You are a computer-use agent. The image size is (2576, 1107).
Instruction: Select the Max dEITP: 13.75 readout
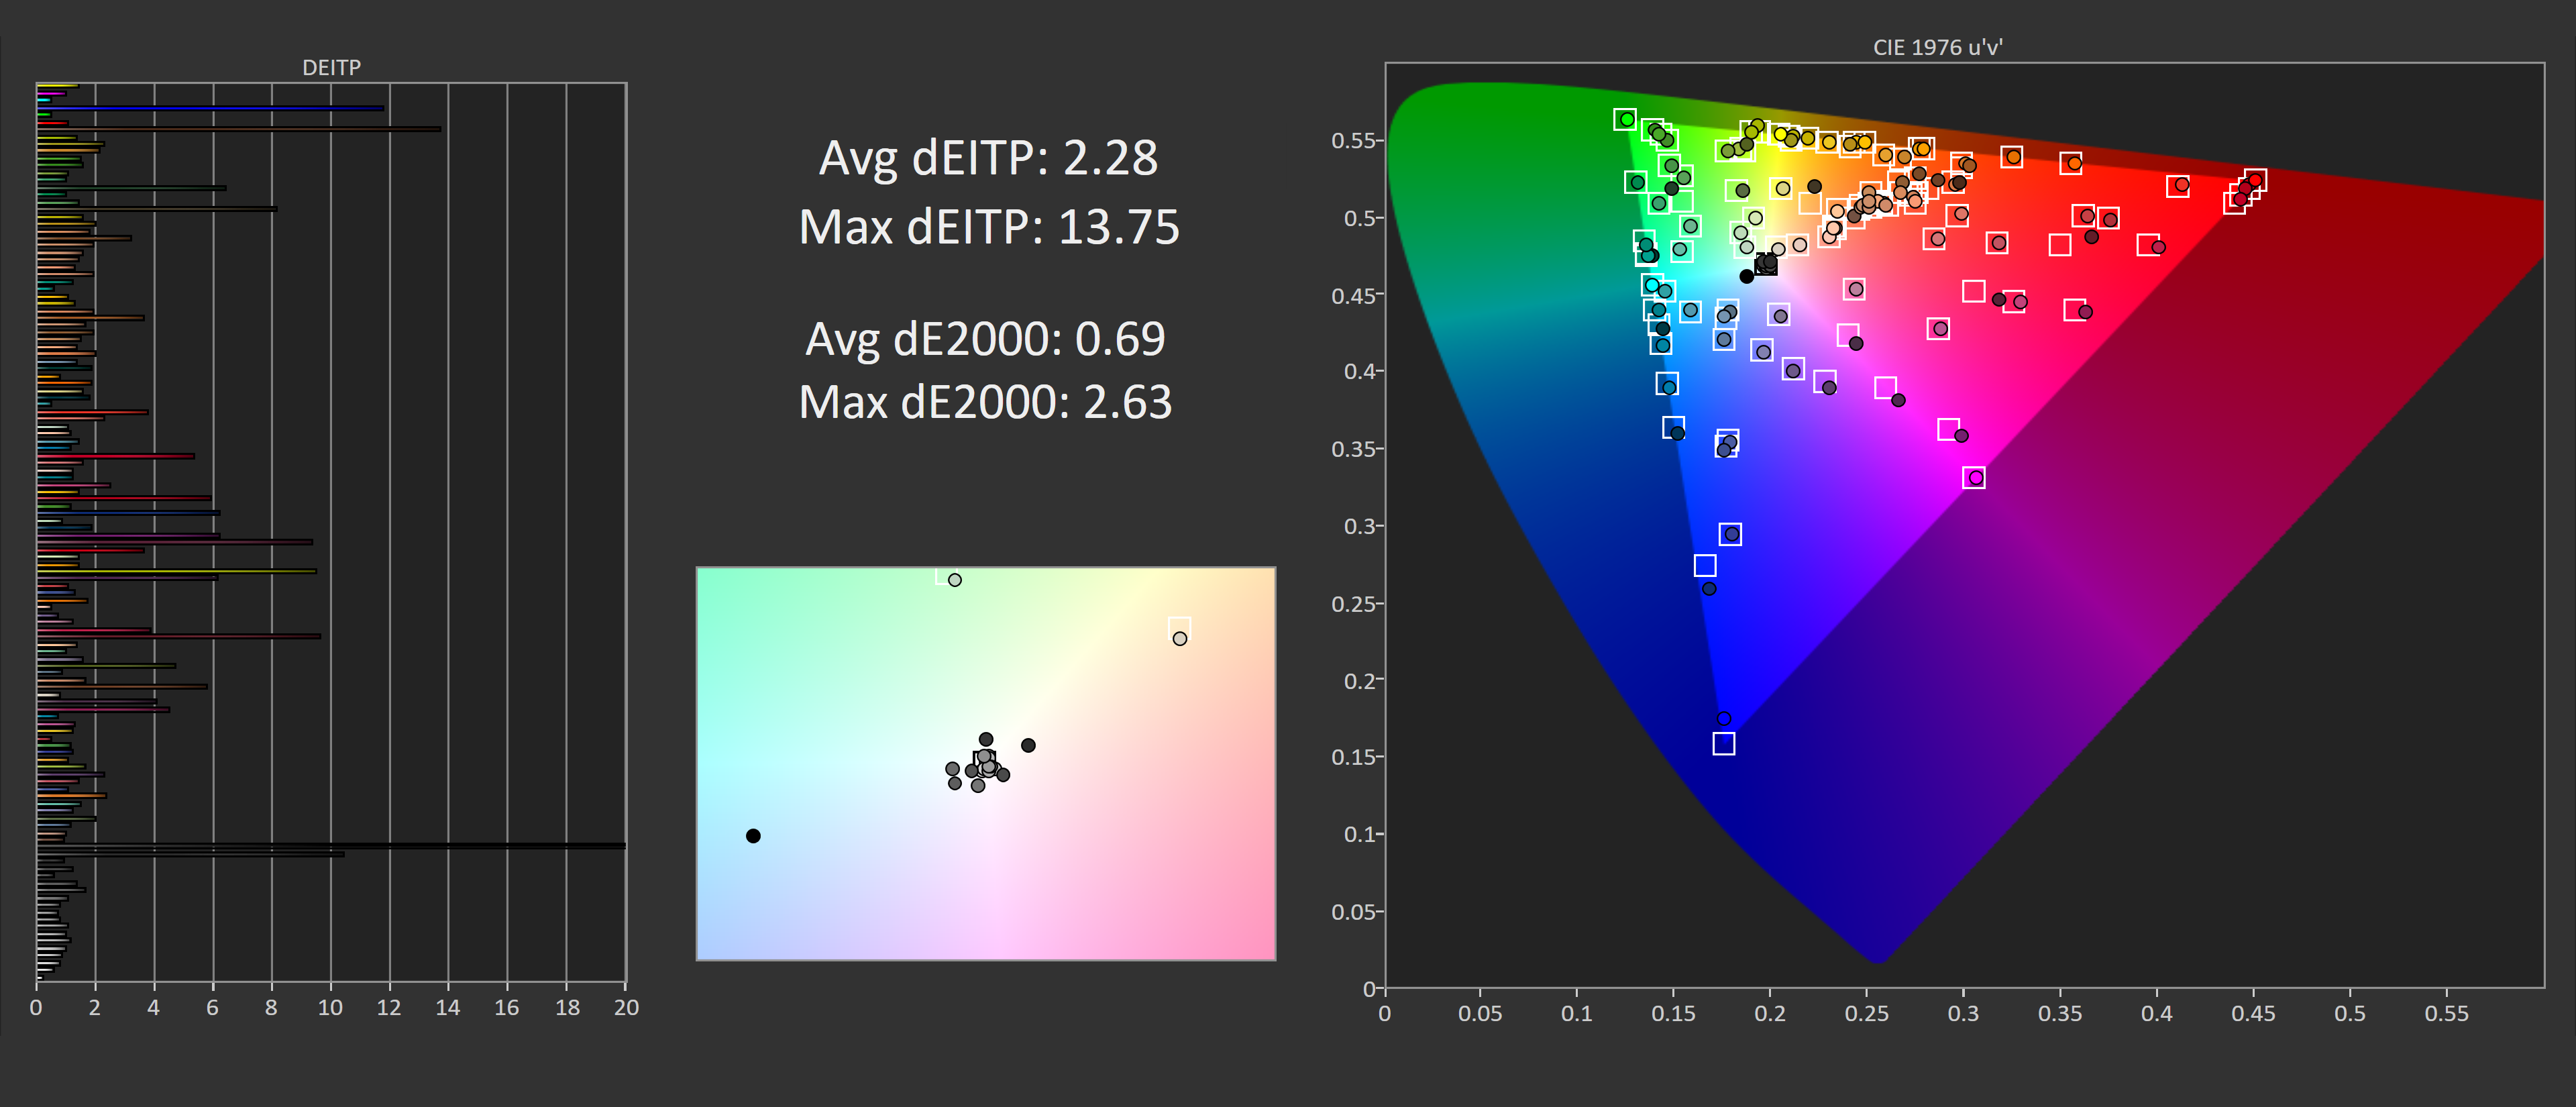tap(988, 227)
